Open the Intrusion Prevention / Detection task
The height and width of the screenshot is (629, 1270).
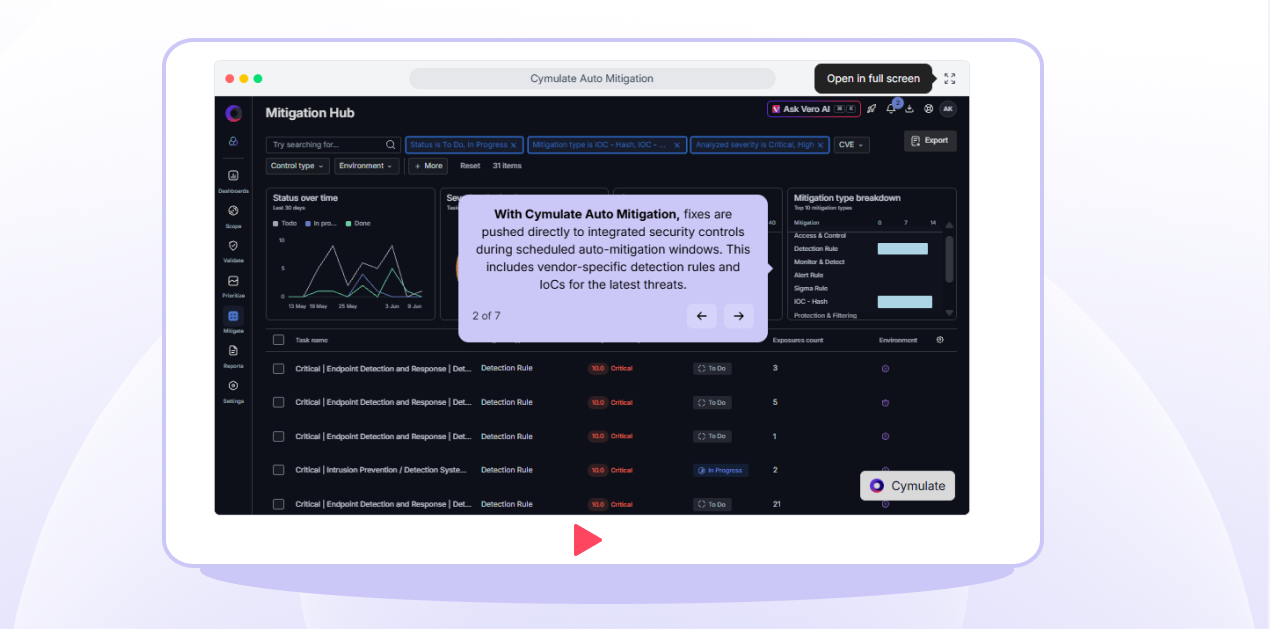pos(383,470)
